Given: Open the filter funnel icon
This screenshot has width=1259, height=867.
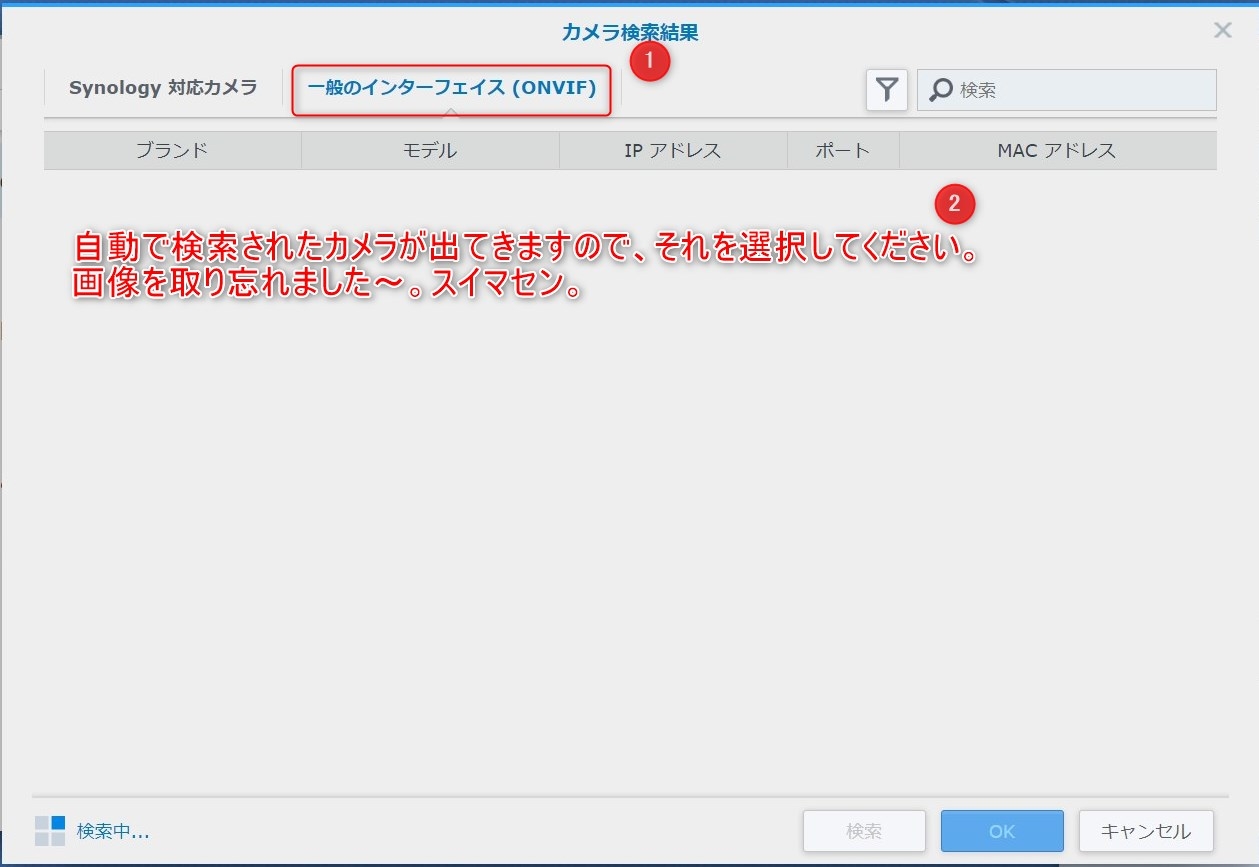Looking at the screenshot, I should click(886, 90).
